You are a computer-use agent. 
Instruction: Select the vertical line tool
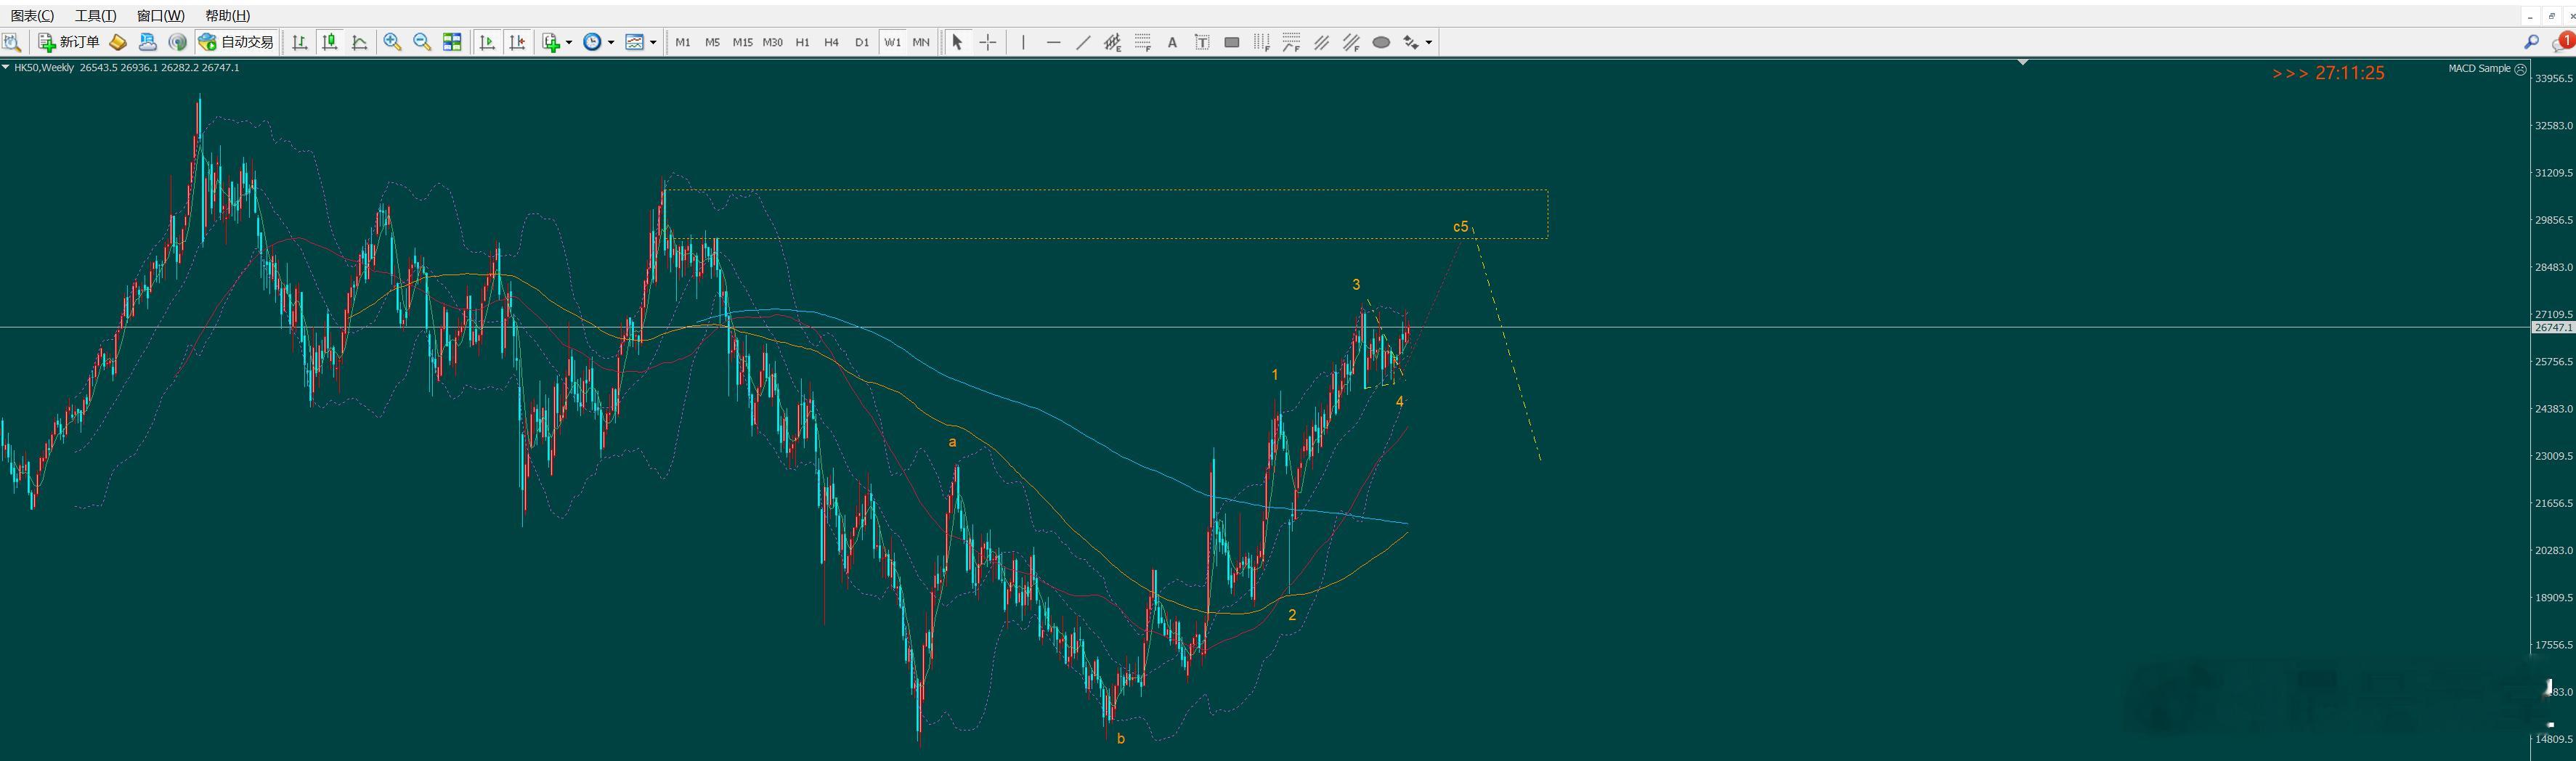click(x=1023, y=42)
